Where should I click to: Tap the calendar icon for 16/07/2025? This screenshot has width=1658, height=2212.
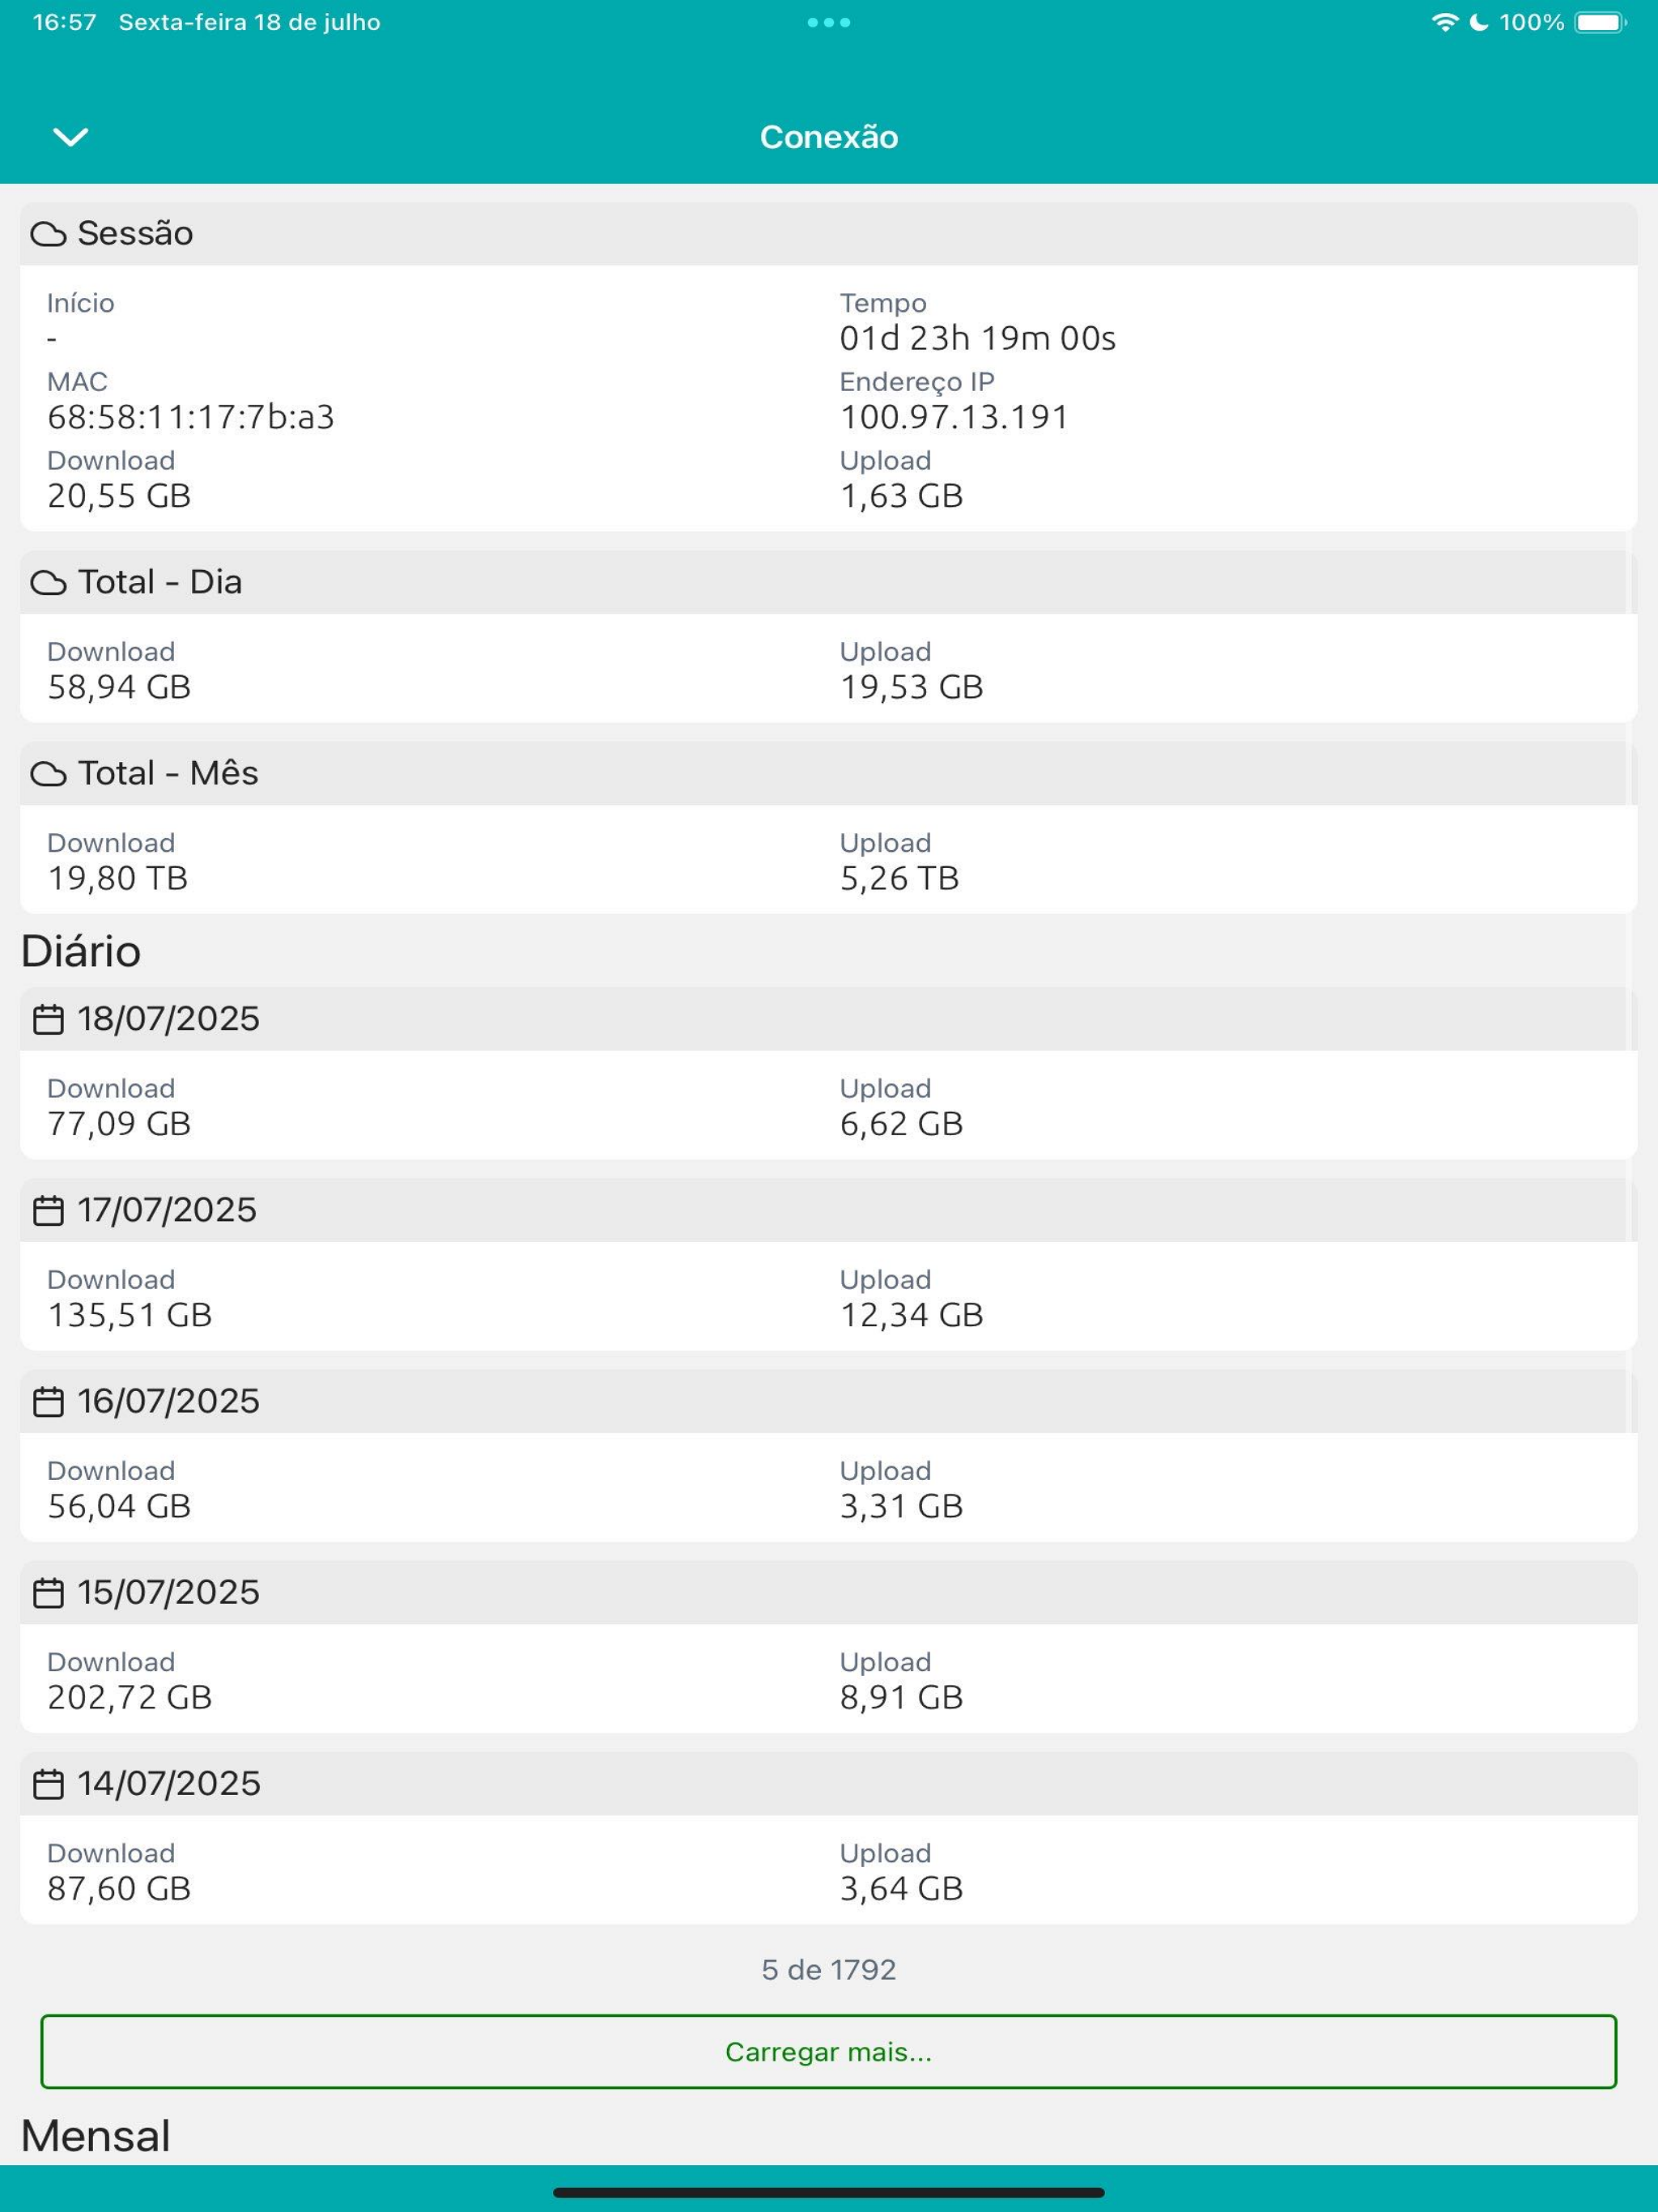(48, 1401)
